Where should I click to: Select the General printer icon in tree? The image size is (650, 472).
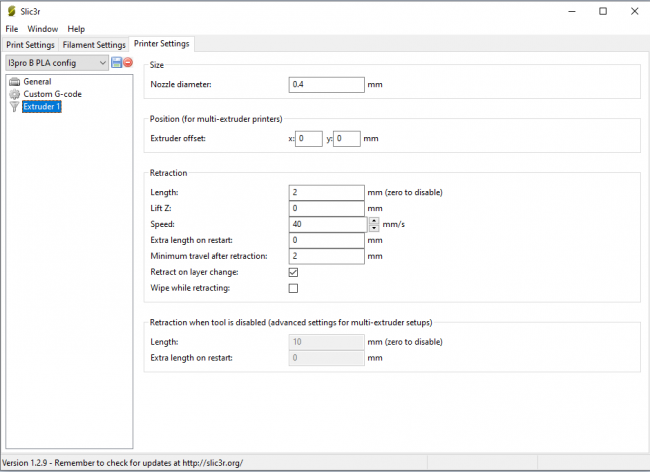click(x=15, y=81)
